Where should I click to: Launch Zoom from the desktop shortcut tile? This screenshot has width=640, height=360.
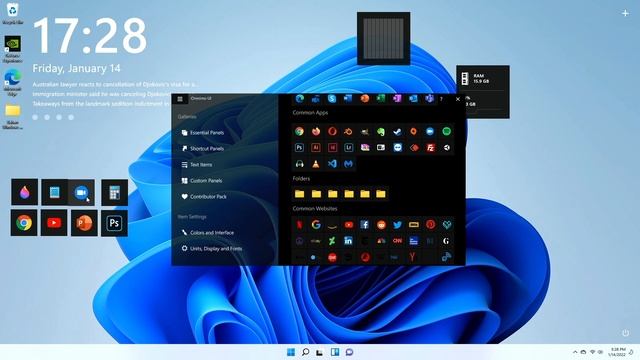(x=82, y=192)
